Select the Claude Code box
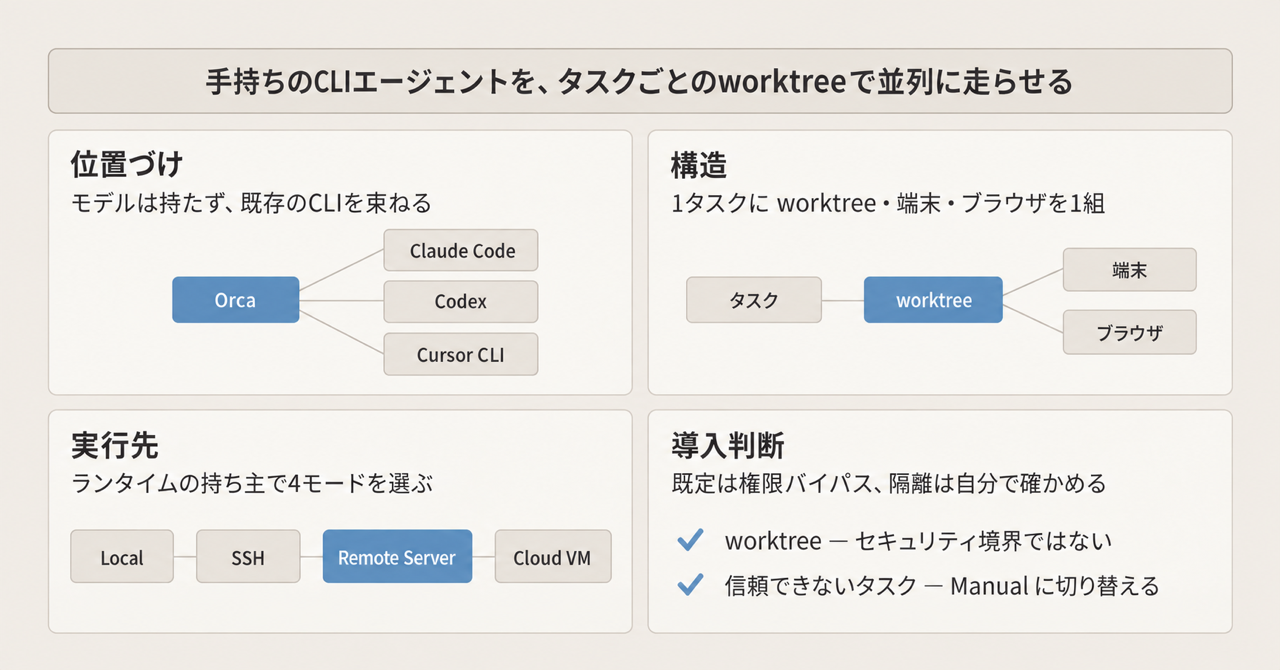 pos(461,251)
